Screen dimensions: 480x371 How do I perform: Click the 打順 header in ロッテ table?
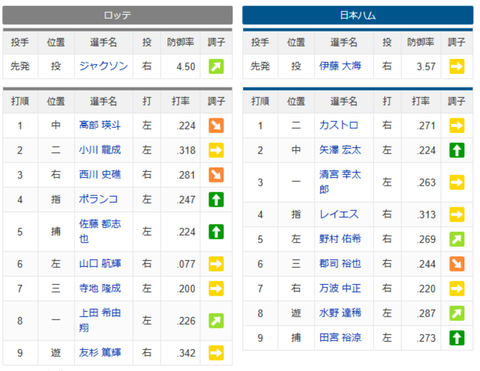[20, 101]
